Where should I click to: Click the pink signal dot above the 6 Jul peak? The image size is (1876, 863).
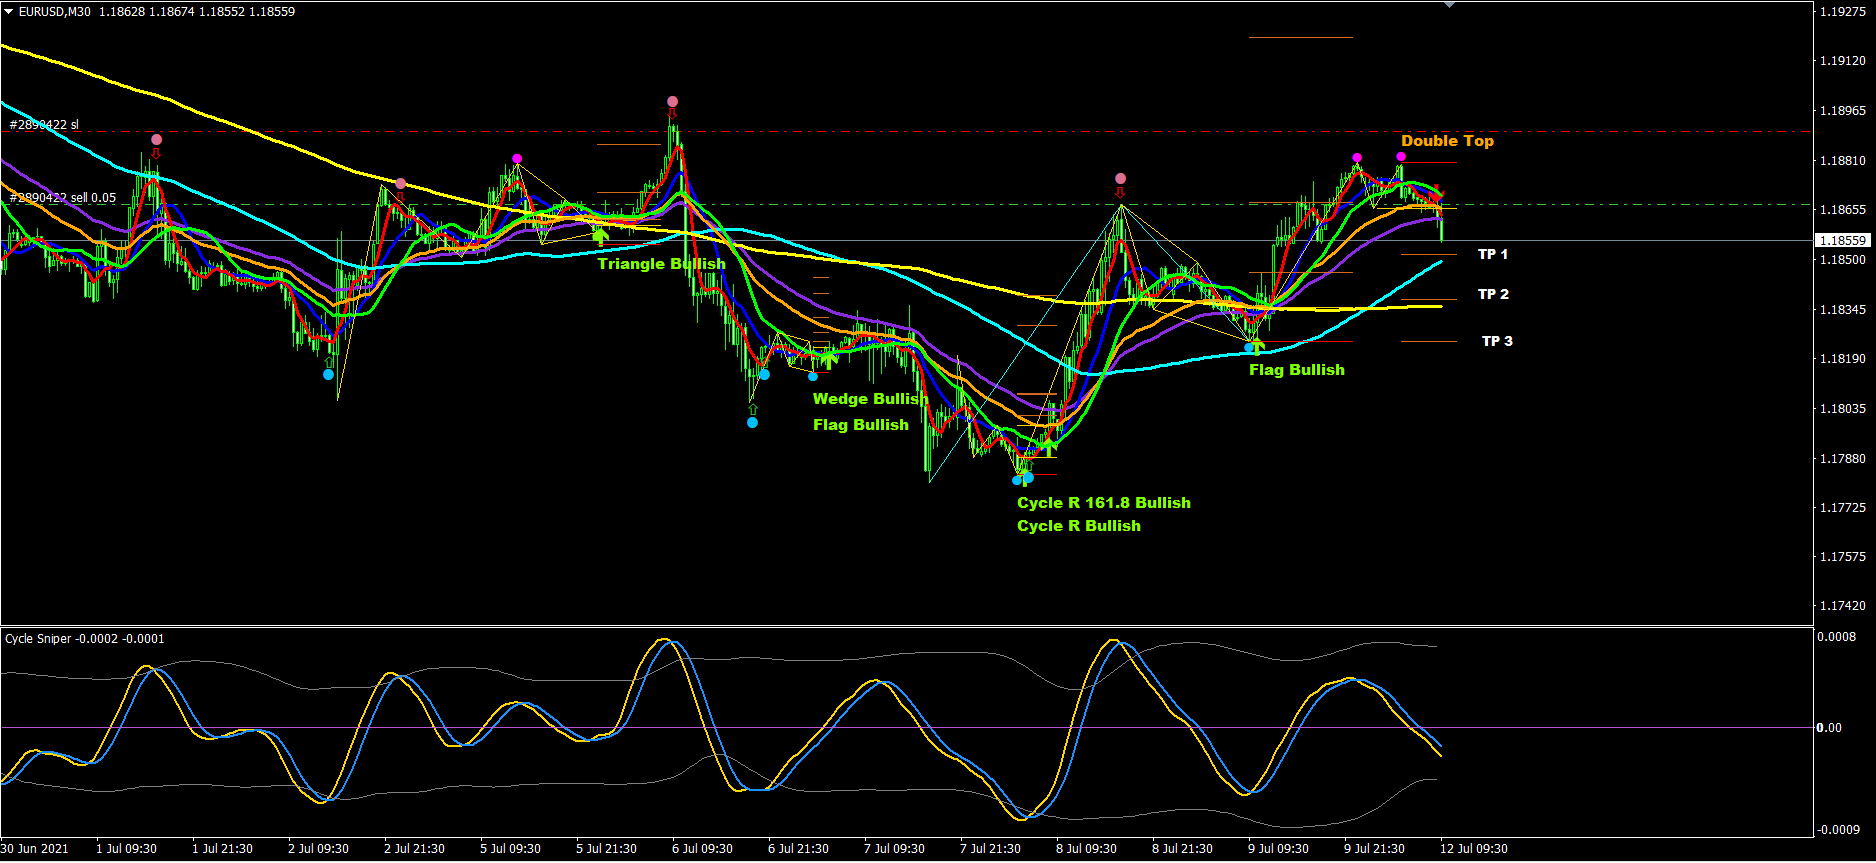click(673, 101)
